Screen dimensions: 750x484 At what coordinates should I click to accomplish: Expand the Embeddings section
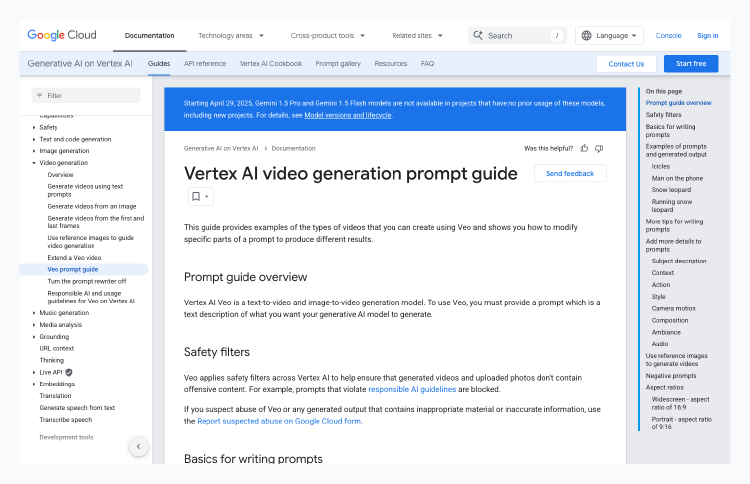(34, 384)
